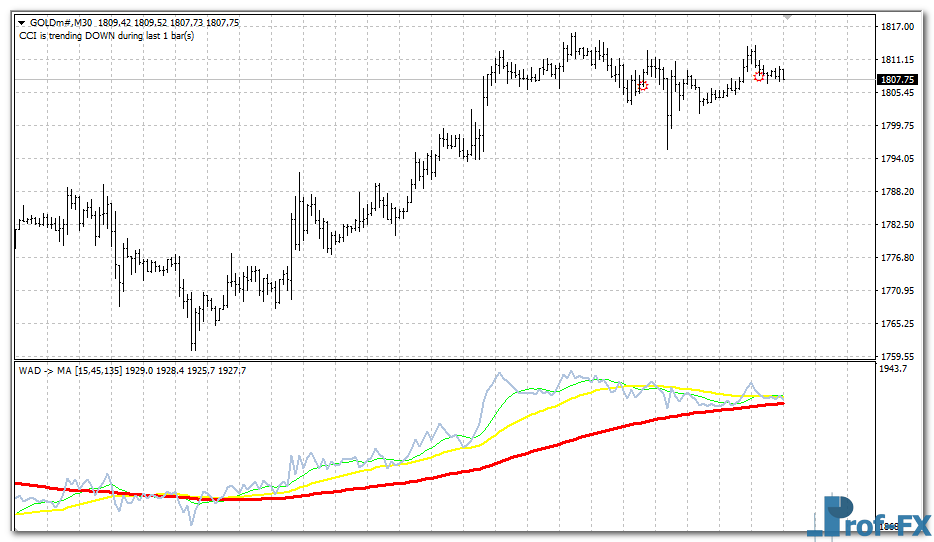The height and width of the screenshot is (542, 934).
Task: Click the chart shift triangle marker at top
Action: click(789, 17)
